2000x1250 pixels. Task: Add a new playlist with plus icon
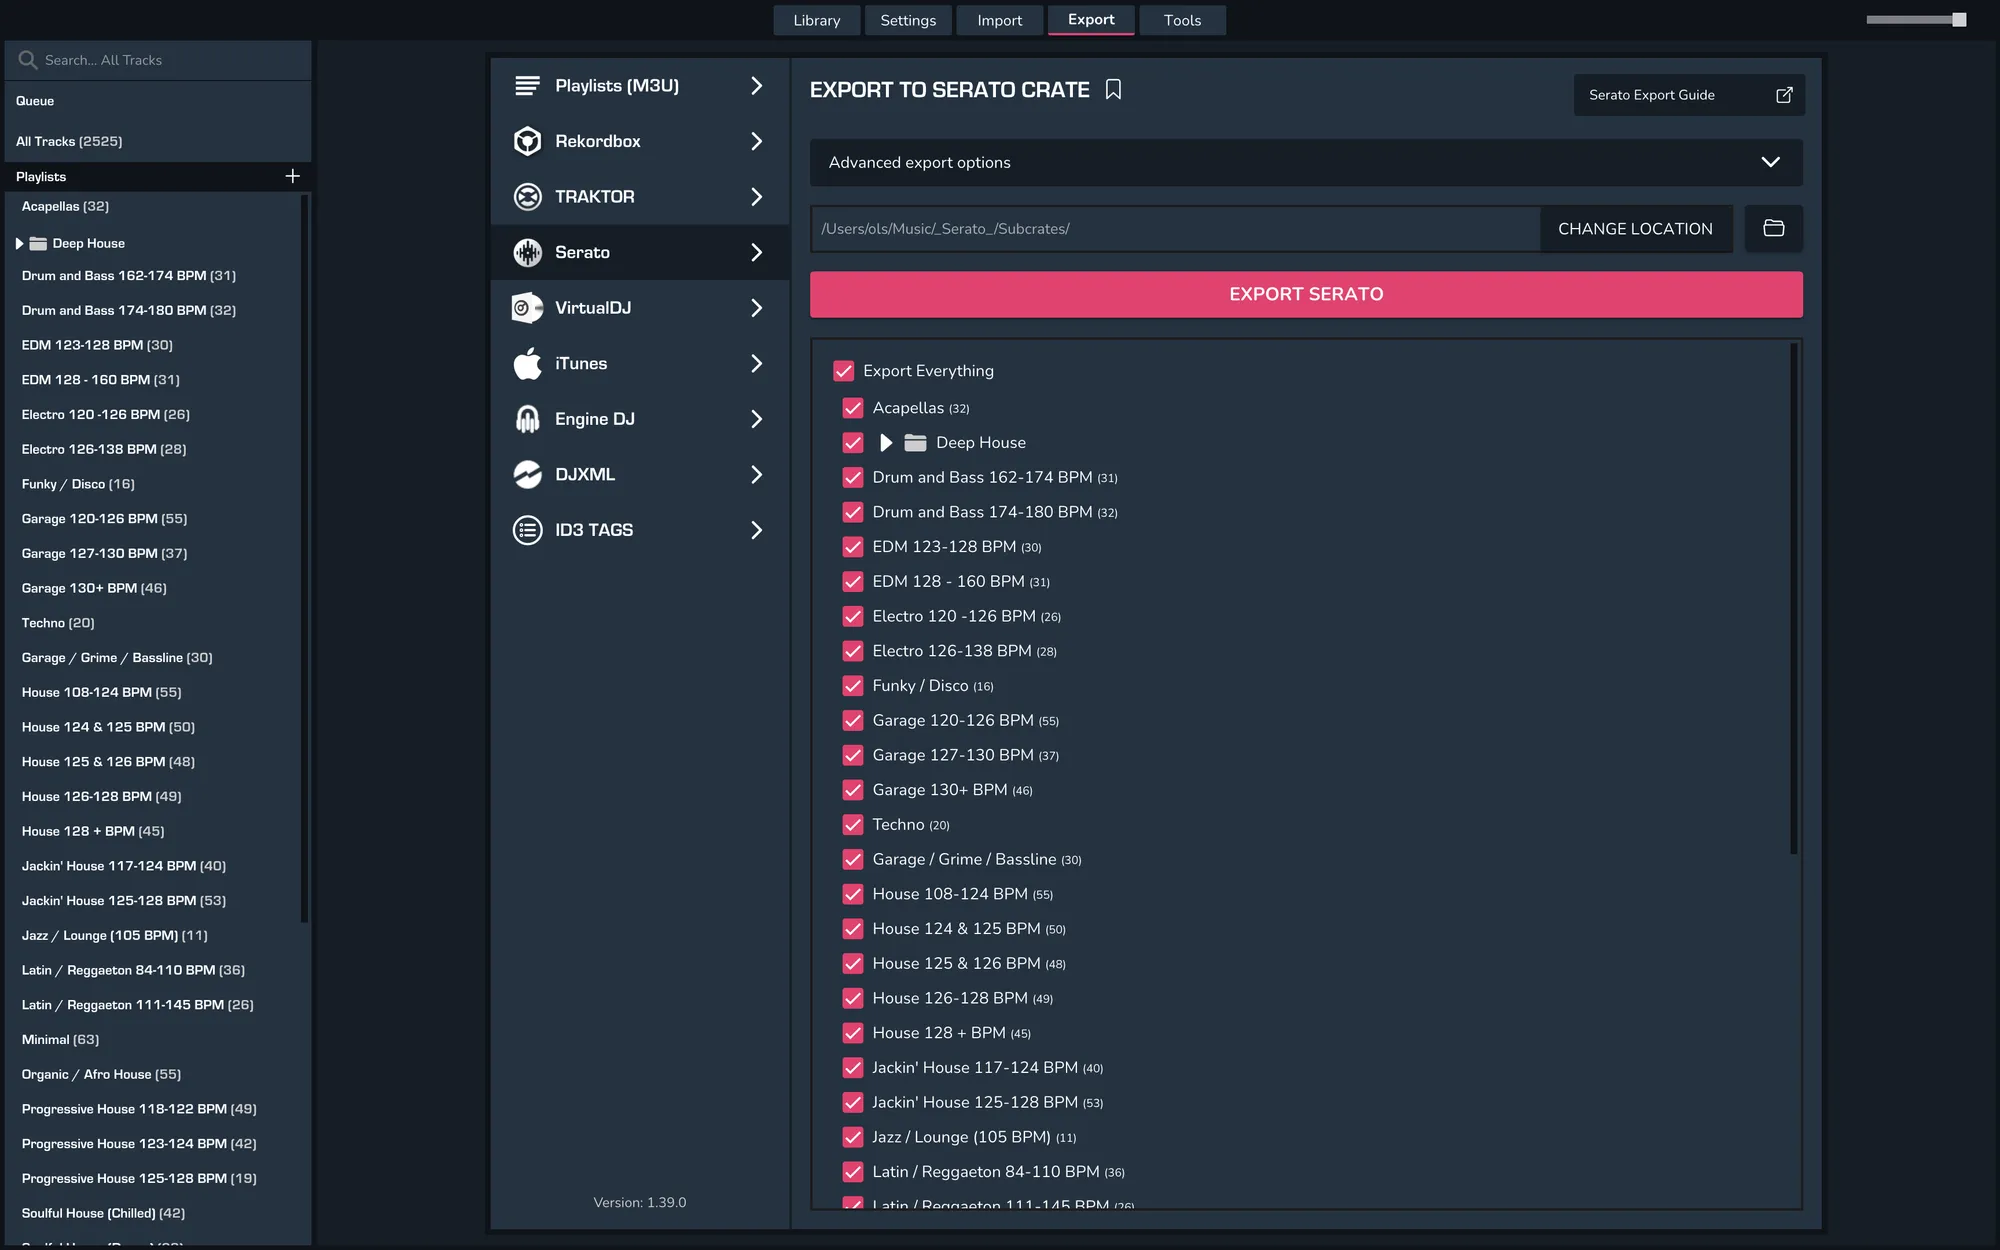(292, 176)
